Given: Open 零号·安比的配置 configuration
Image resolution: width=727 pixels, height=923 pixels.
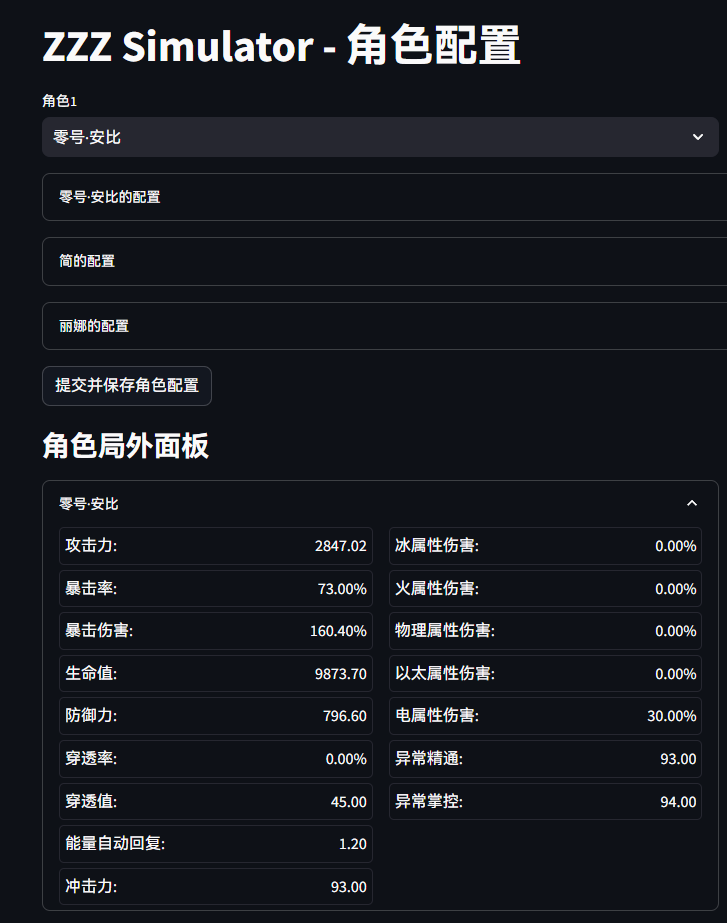Looking at the screenshot, I should 380,197.
